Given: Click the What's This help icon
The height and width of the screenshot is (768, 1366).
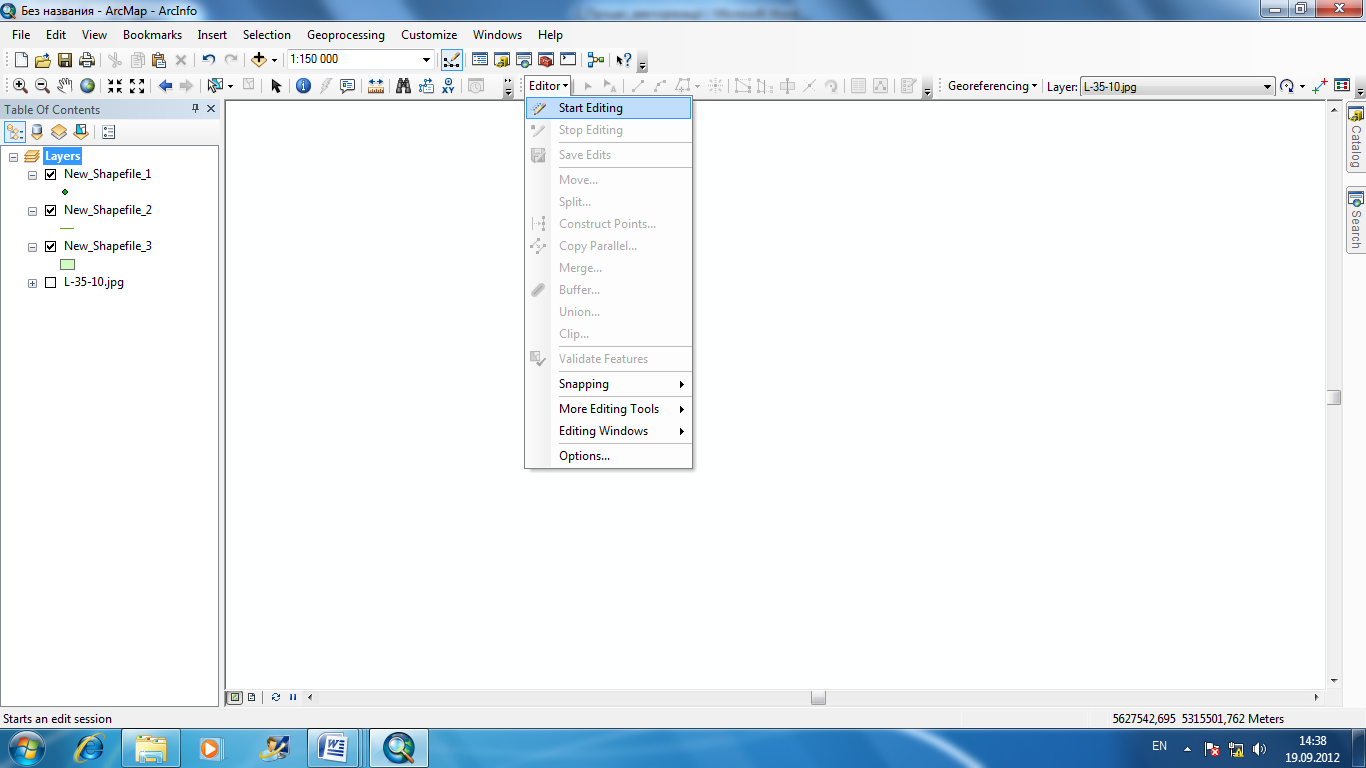Looking at the screenshot, I should click(x=624, y=60).
